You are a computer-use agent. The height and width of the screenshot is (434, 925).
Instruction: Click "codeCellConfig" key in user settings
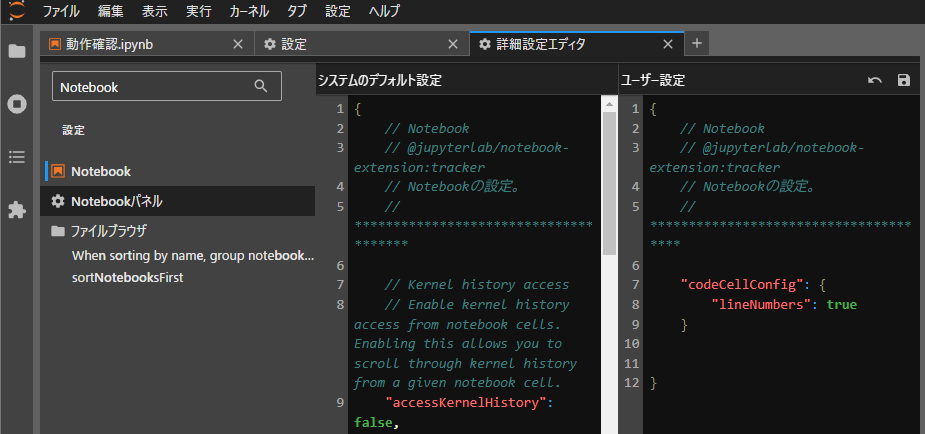[x=743, y=285]
